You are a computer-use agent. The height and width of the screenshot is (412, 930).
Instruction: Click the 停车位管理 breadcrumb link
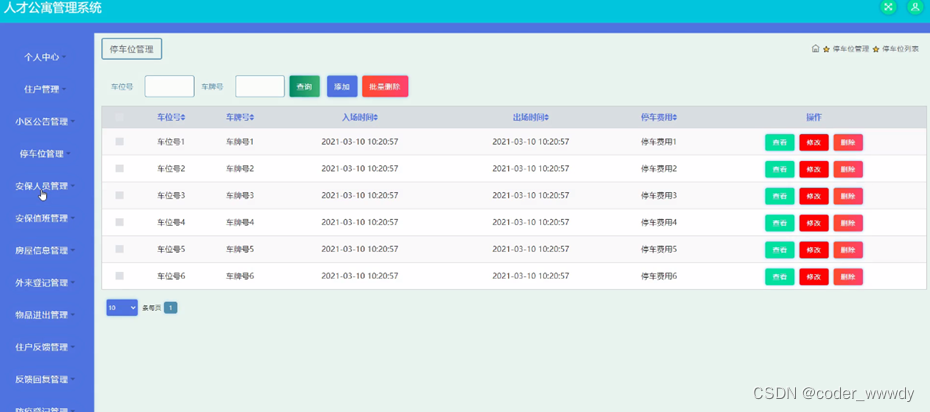pos(851,49)
